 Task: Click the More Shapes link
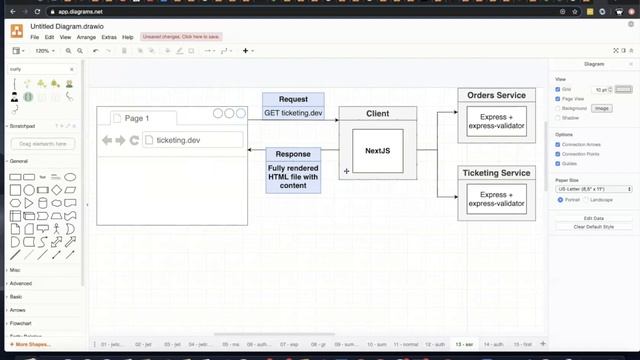click(x=30, y=344)
